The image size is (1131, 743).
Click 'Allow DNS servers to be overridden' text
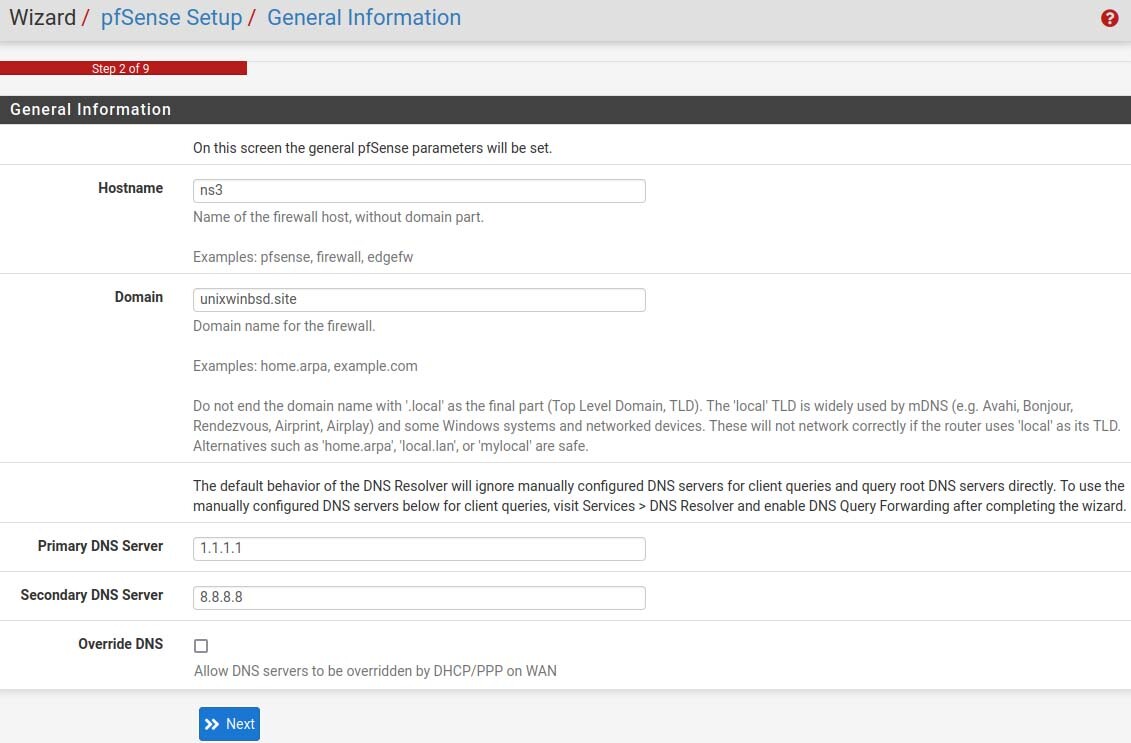coord(375,671)
